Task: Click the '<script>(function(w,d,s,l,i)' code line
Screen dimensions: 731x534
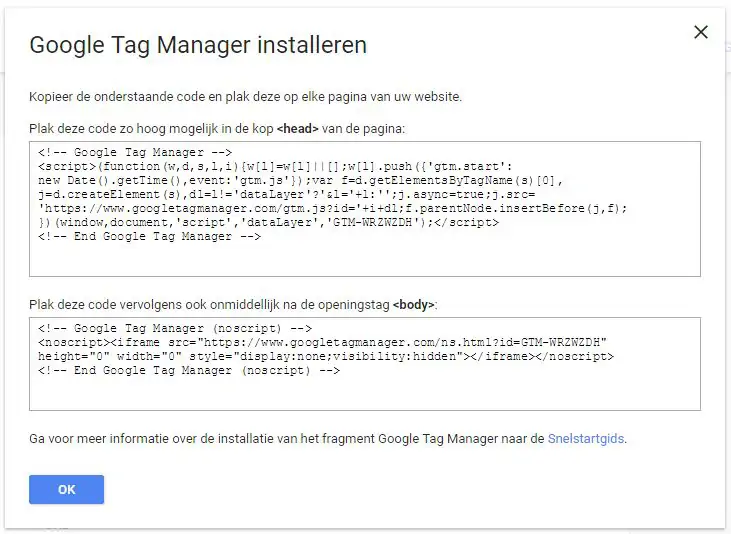Action: click(276, 166)
